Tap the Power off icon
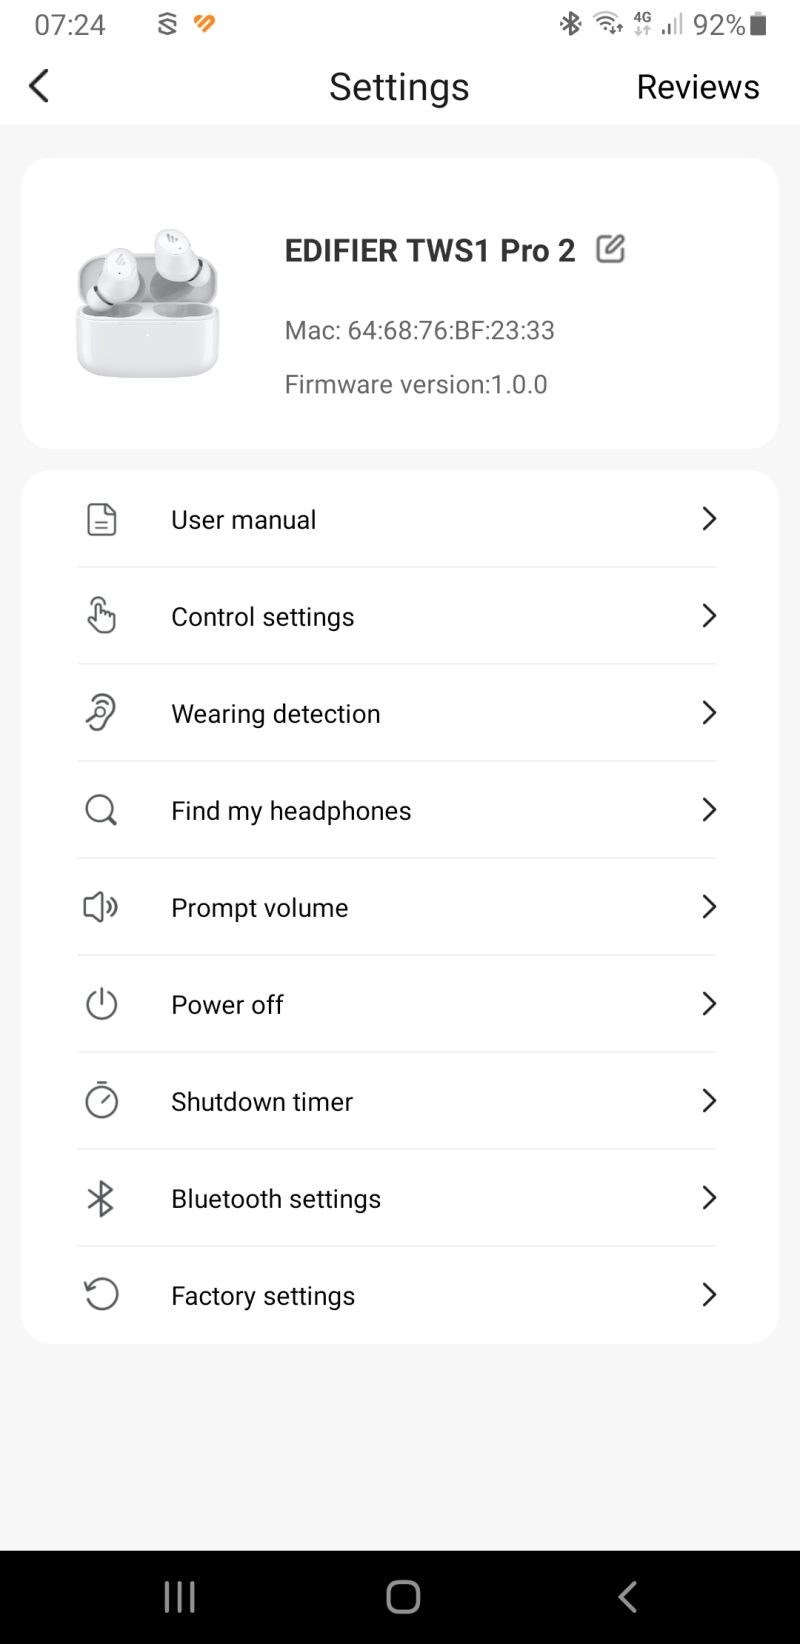This screenshot has height=1644, width=800. coord(101,1004)
